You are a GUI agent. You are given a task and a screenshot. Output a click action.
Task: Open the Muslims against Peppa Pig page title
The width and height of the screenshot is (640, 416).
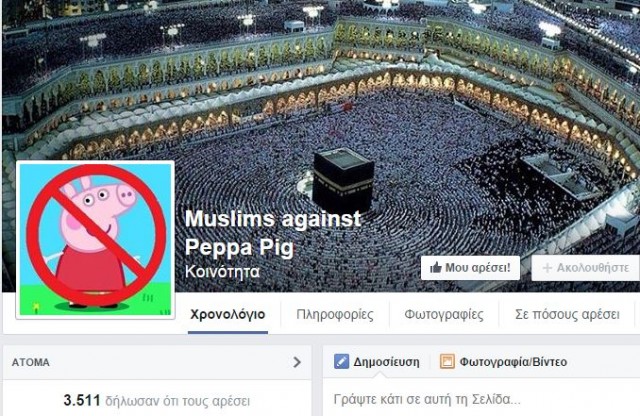point(273,233)
